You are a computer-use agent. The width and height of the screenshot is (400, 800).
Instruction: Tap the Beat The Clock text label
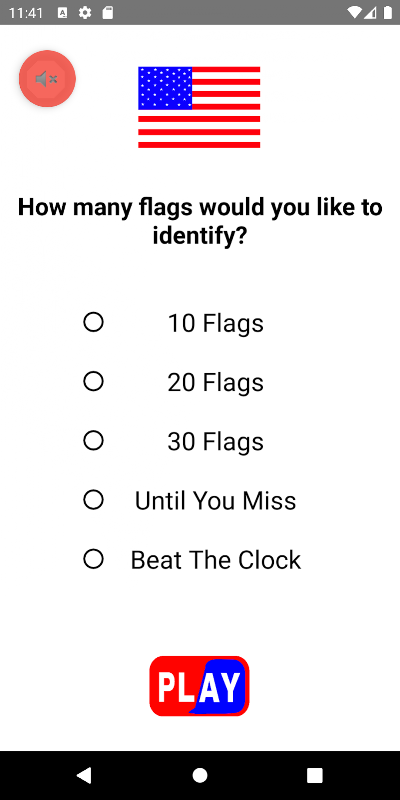tap(215, 560)
